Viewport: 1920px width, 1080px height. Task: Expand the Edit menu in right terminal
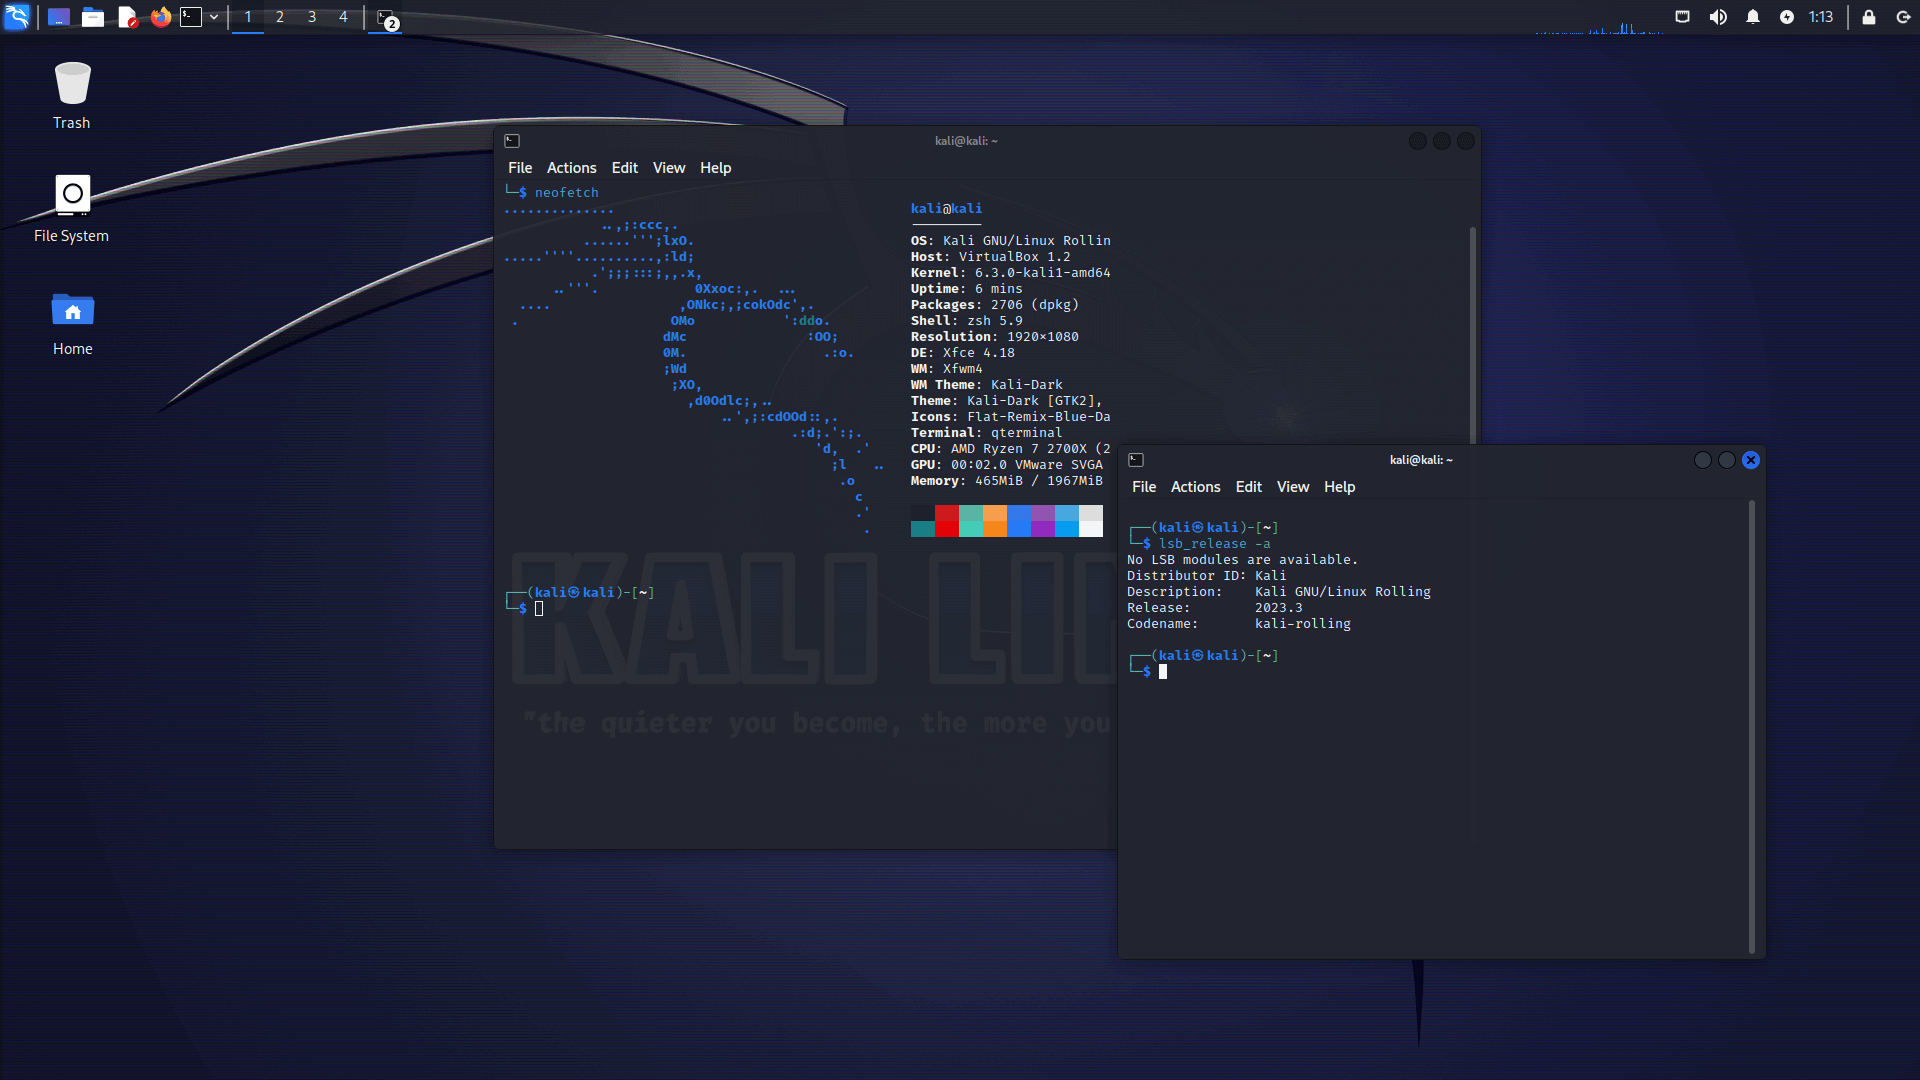pos(1247,487)
